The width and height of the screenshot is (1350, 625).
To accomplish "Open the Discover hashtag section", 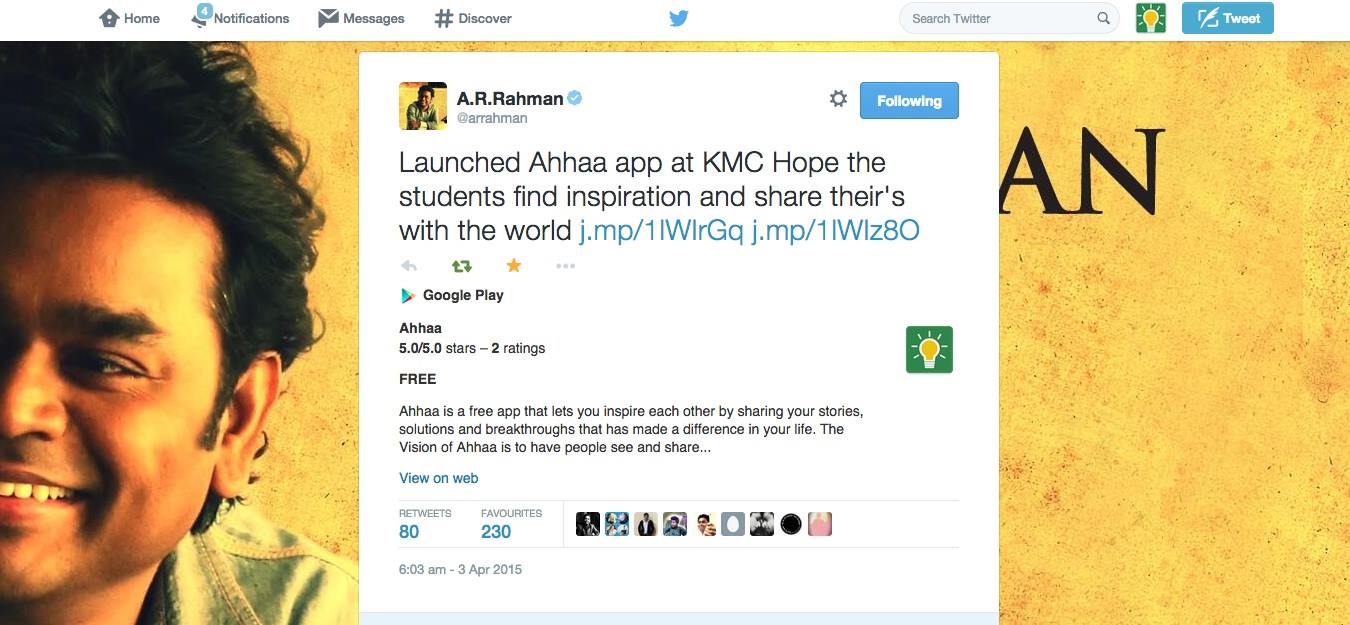I will tap(473, 18).
